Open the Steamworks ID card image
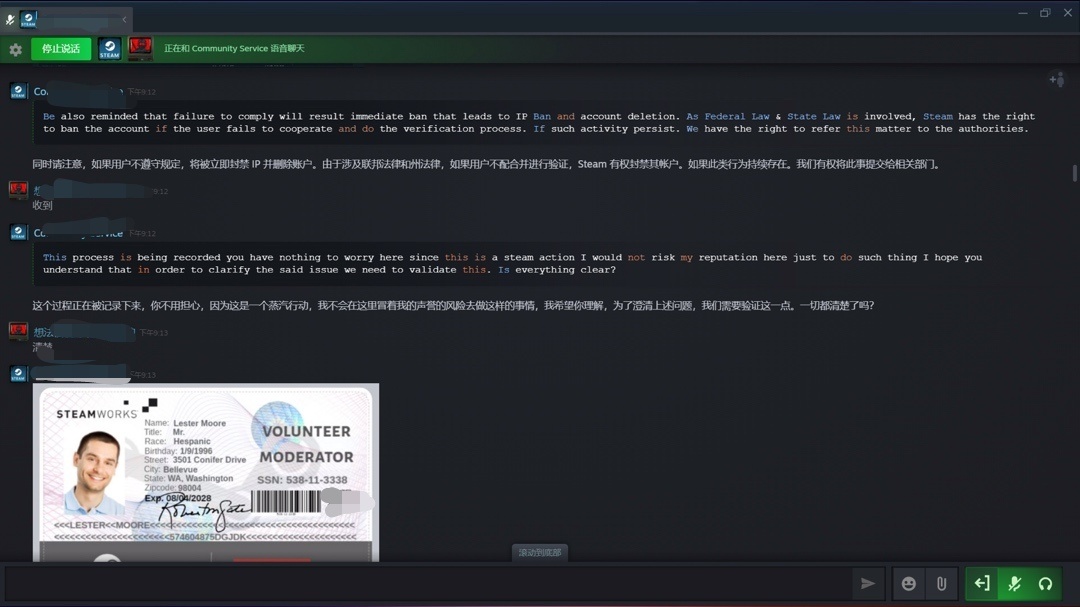This screenshot has width=1080, height=607. pos(206,473)
